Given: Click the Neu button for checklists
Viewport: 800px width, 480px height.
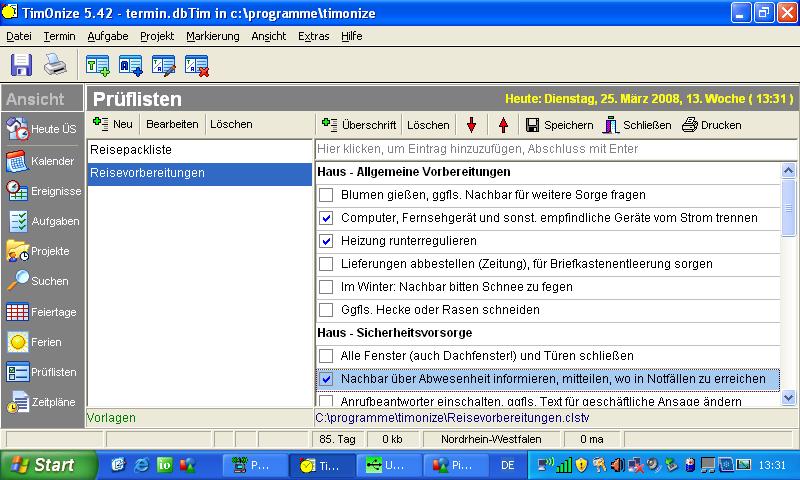Looking at the screenshot, I should click(112, 124).
